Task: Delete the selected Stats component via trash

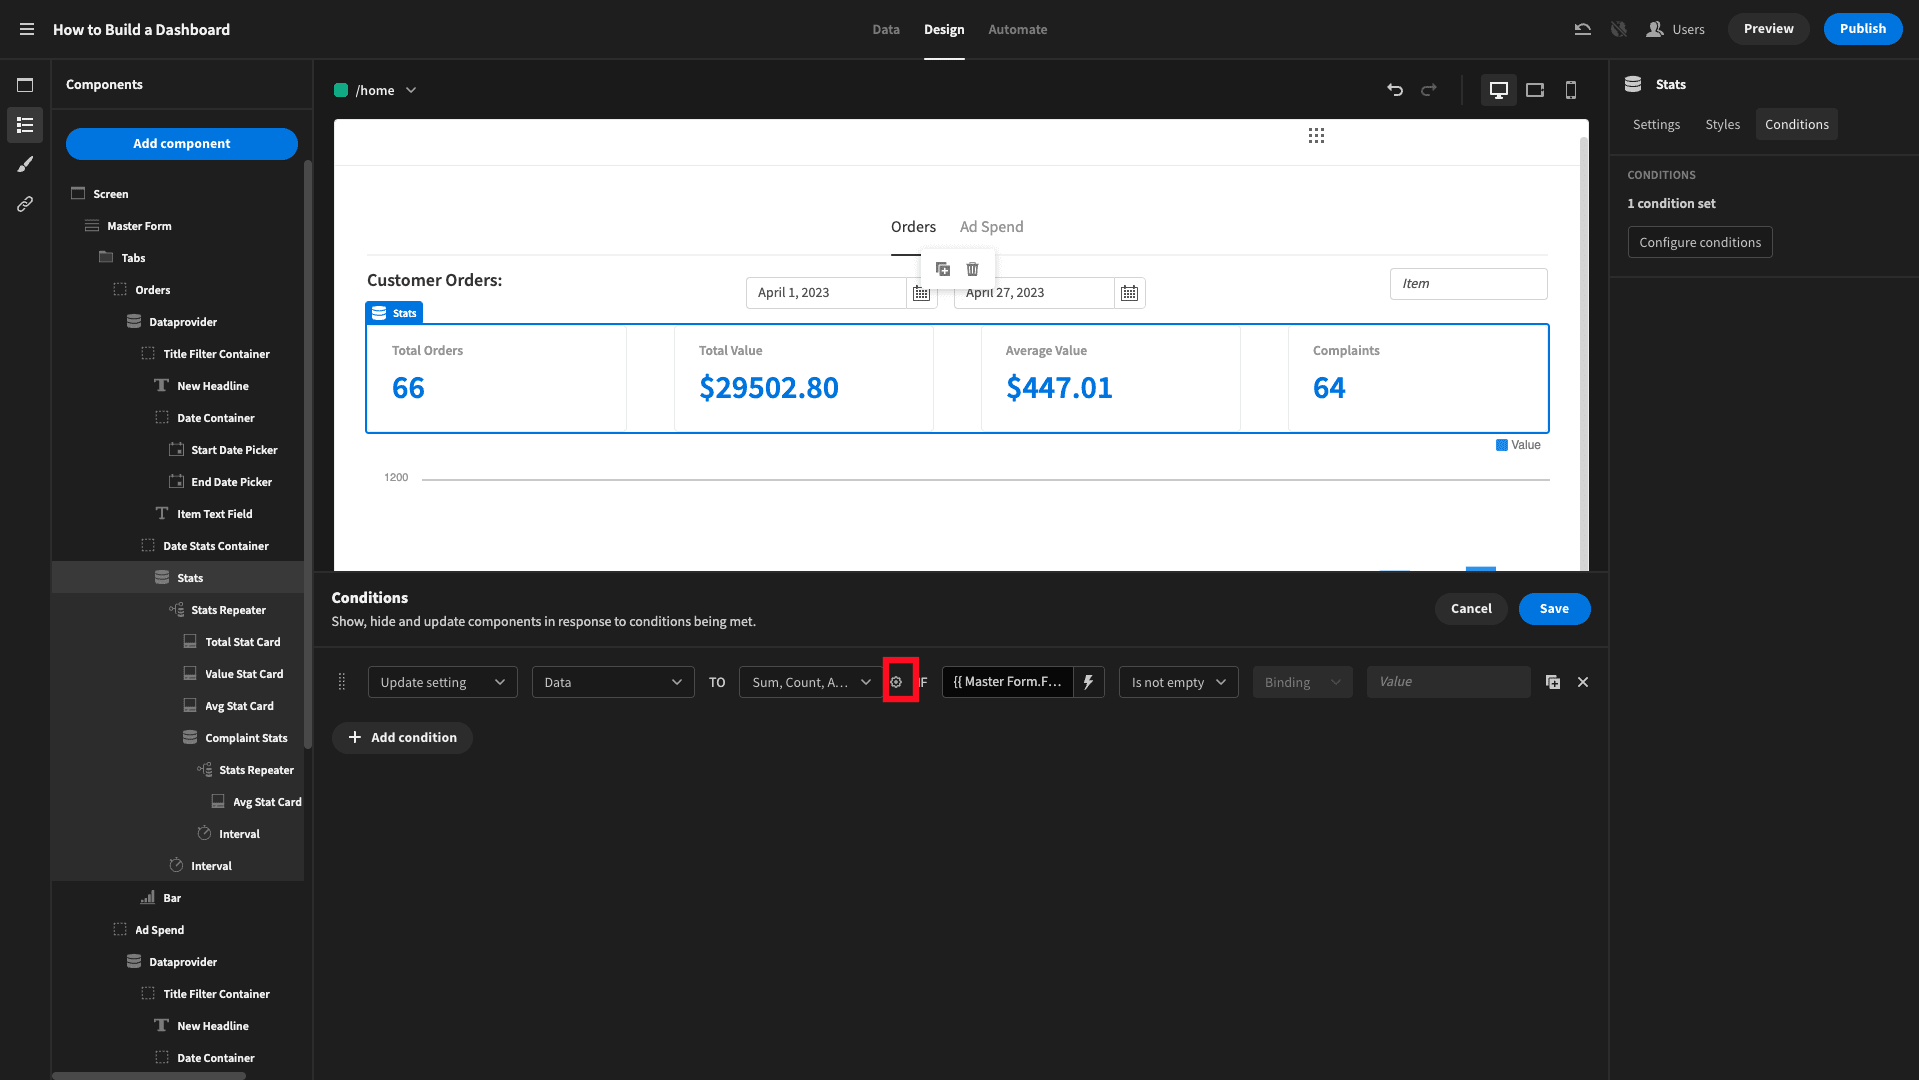Action: [x=972, y=269]
